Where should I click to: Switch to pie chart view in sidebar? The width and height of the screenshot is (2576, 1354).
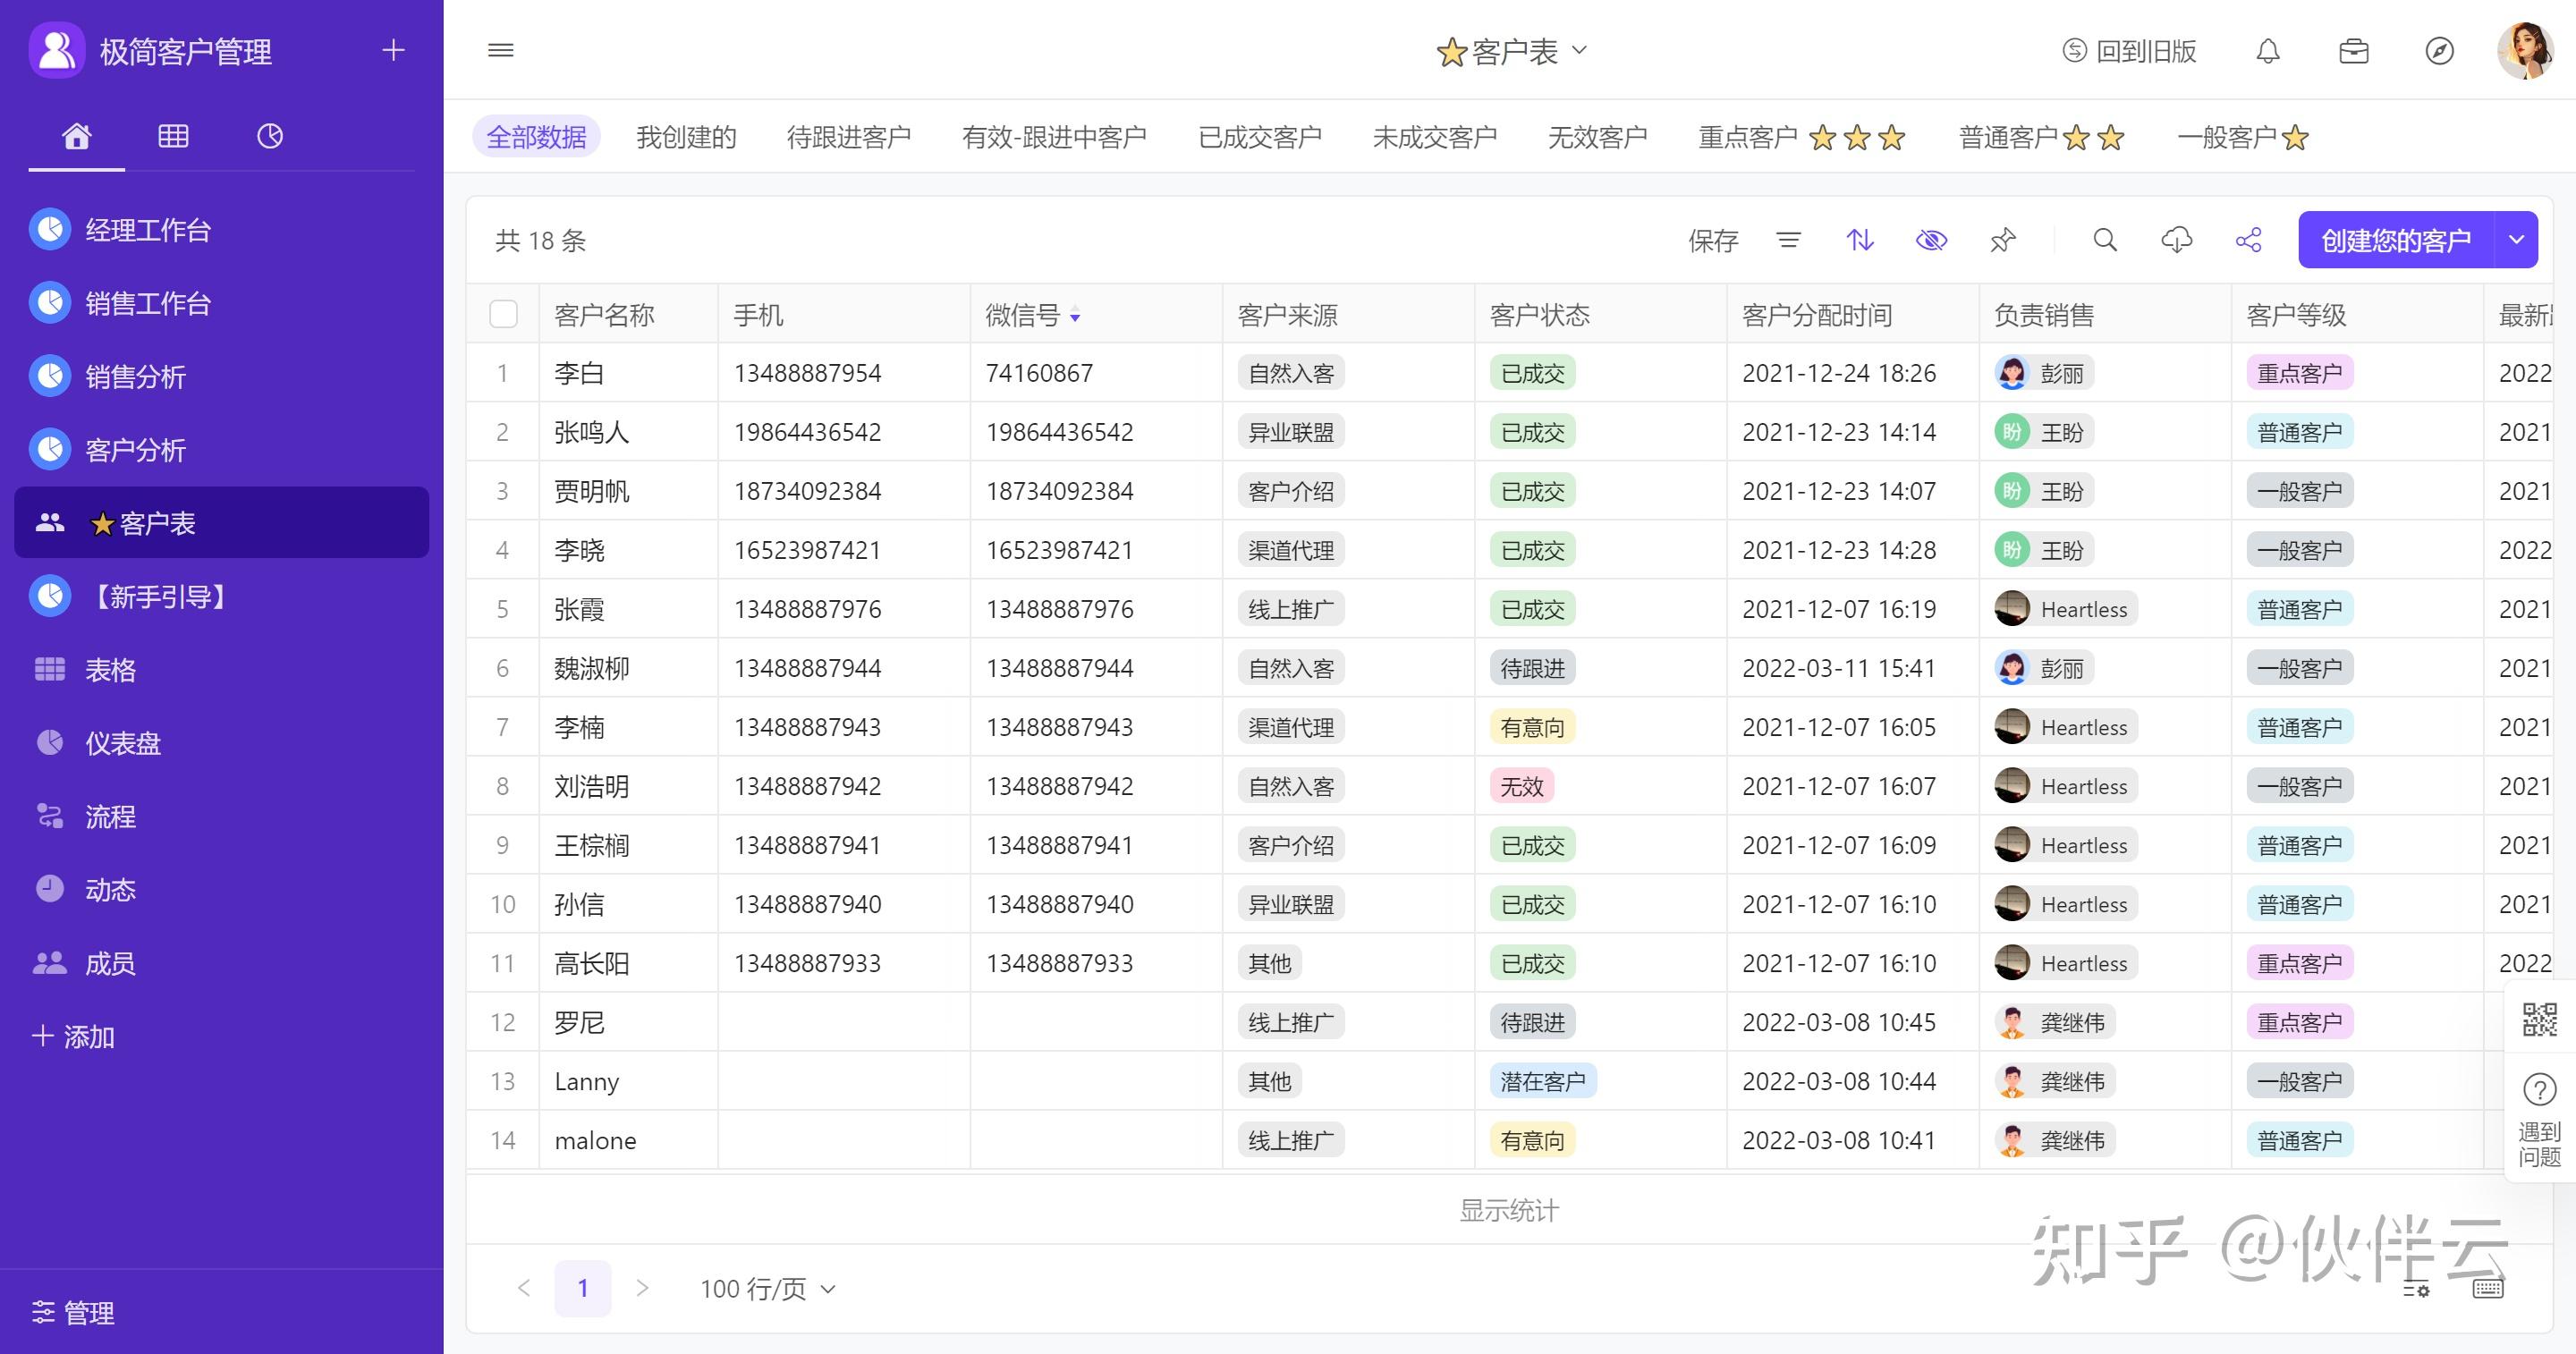tap(270, 136)
